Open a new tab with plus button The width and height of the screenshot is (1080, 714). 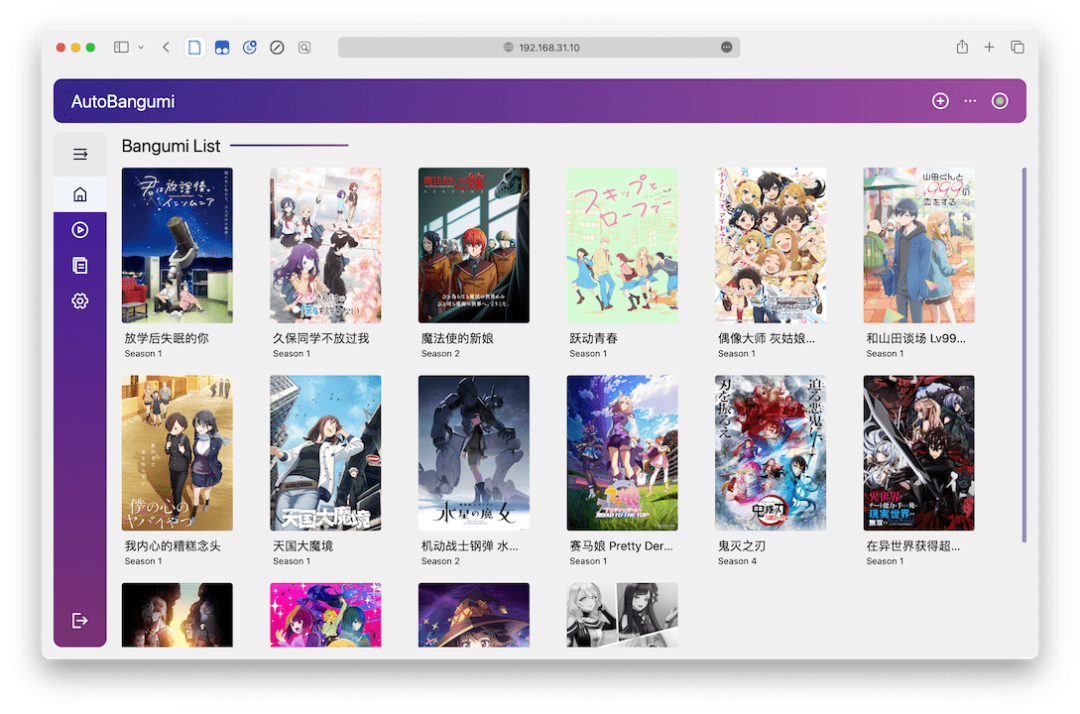989,47
